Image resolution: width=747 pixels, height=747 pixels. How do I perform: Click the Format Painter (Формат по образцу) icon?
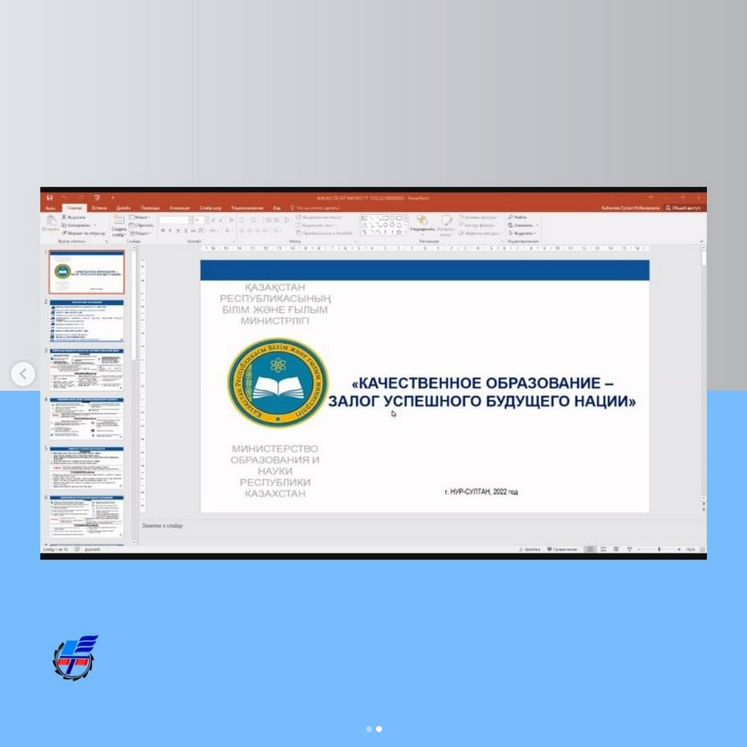pos(65,233)
